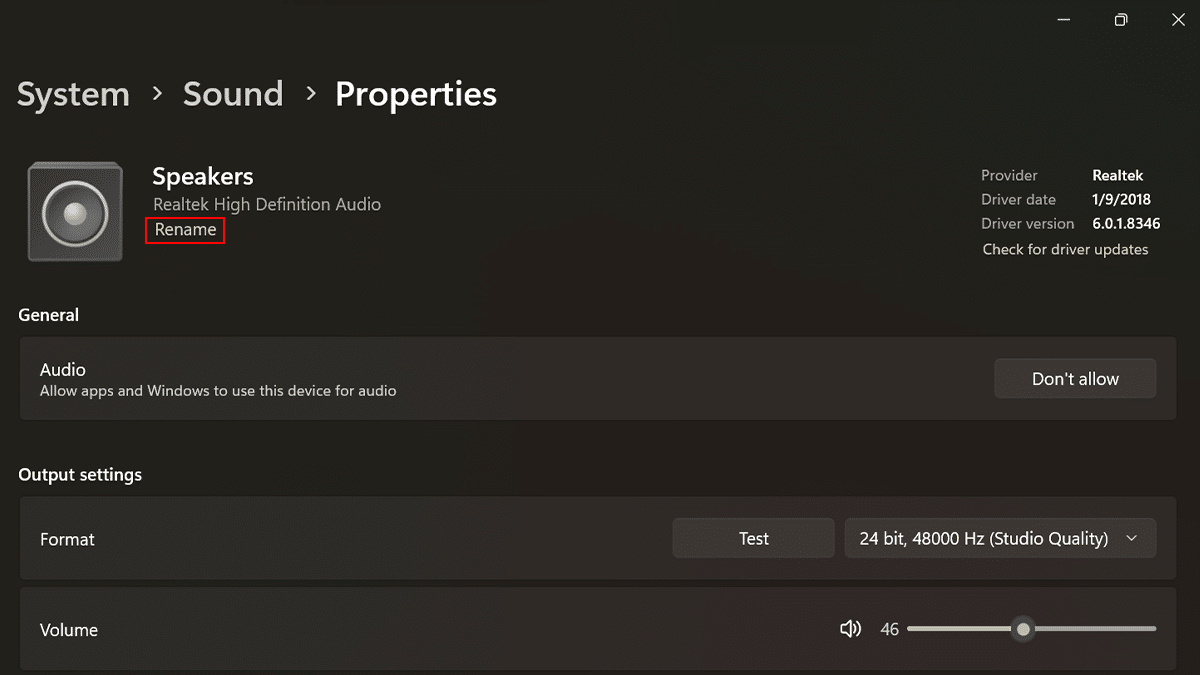Check for driver updates
The width and height of the screenshot is (1200, 675).
click(x=1065, y=250)
